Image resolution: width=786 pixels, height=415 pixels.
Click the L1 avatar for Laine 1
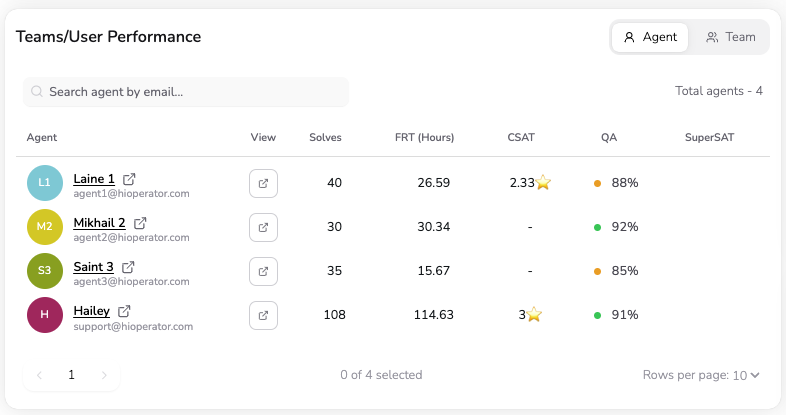(44, 183)
